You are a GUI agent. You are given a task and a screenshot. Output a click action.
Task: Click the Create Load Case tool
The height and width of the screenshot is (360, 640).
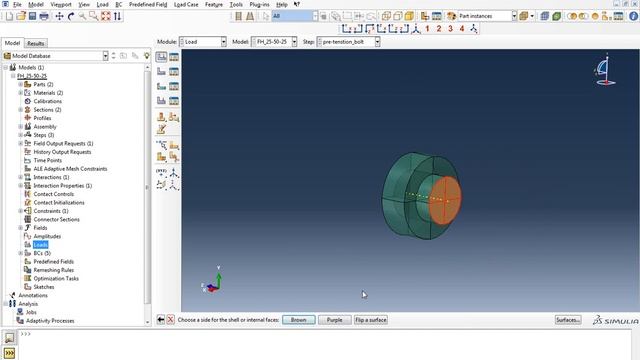162,101
